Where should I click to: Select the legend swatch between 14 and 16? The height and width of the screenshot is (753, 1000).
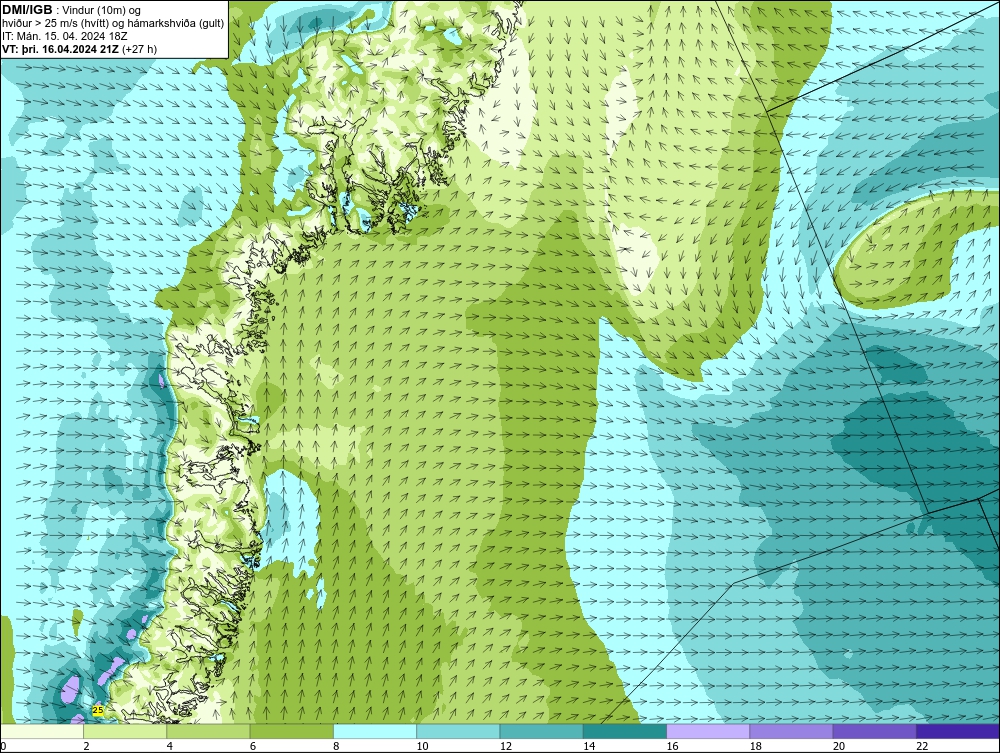[625, 731]
